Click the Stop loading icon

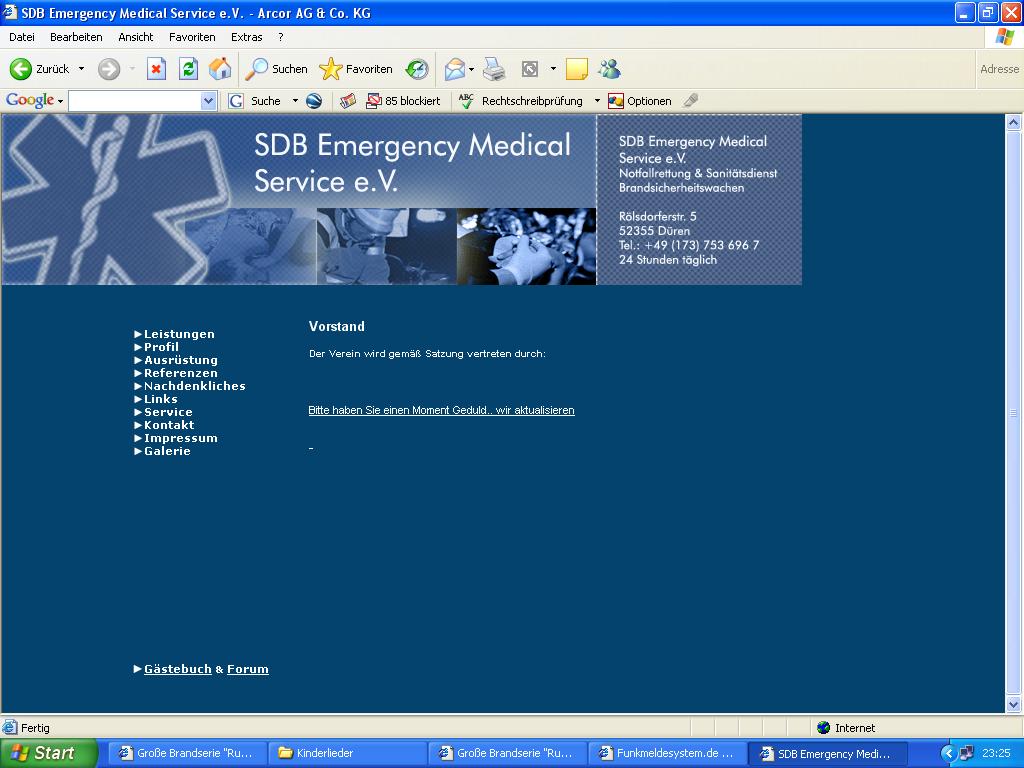click(156, 69)
